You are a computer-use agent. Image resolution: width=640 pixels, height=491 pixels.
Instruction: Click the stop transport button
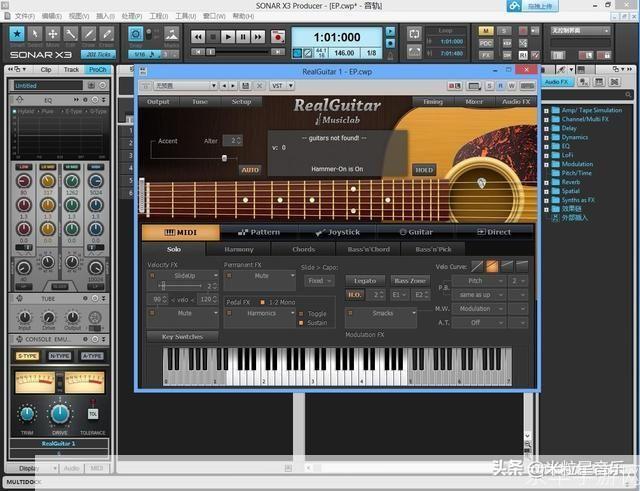tap(213, 37)
